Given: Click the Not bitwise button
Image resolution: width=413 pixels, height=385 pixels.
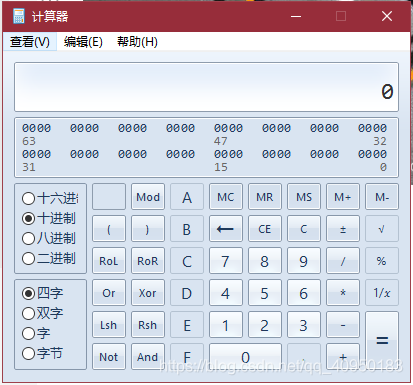Looking at the screenshot, I should click(109, 357).
